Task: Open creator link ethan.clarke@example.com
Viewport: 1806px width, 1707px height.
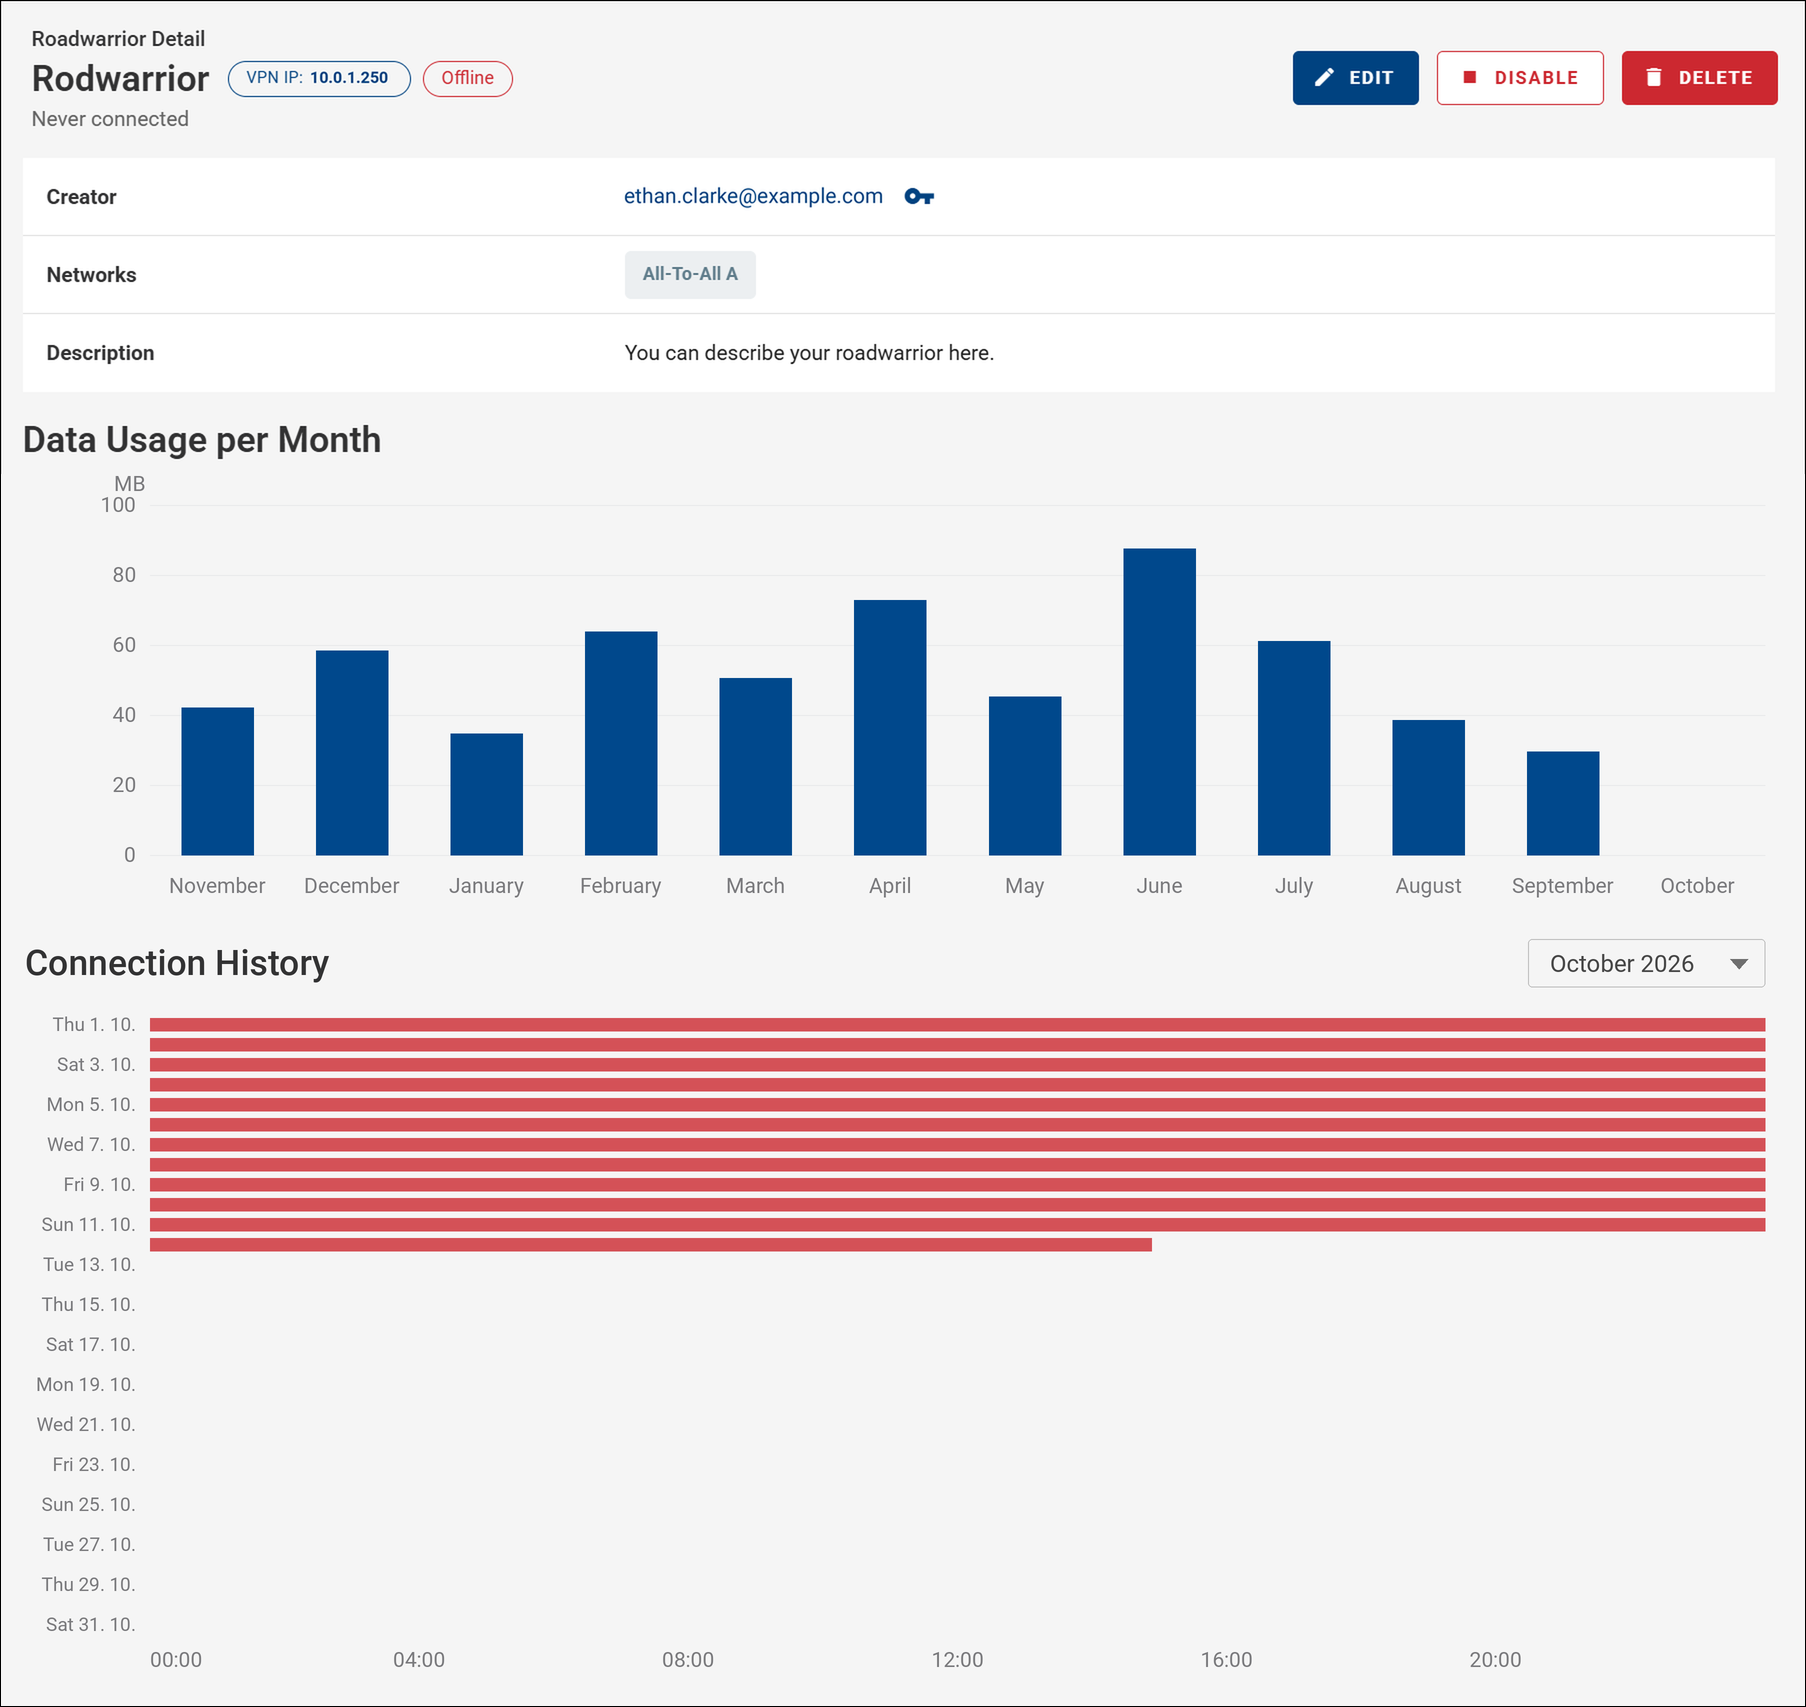Action: pos(753,196)
